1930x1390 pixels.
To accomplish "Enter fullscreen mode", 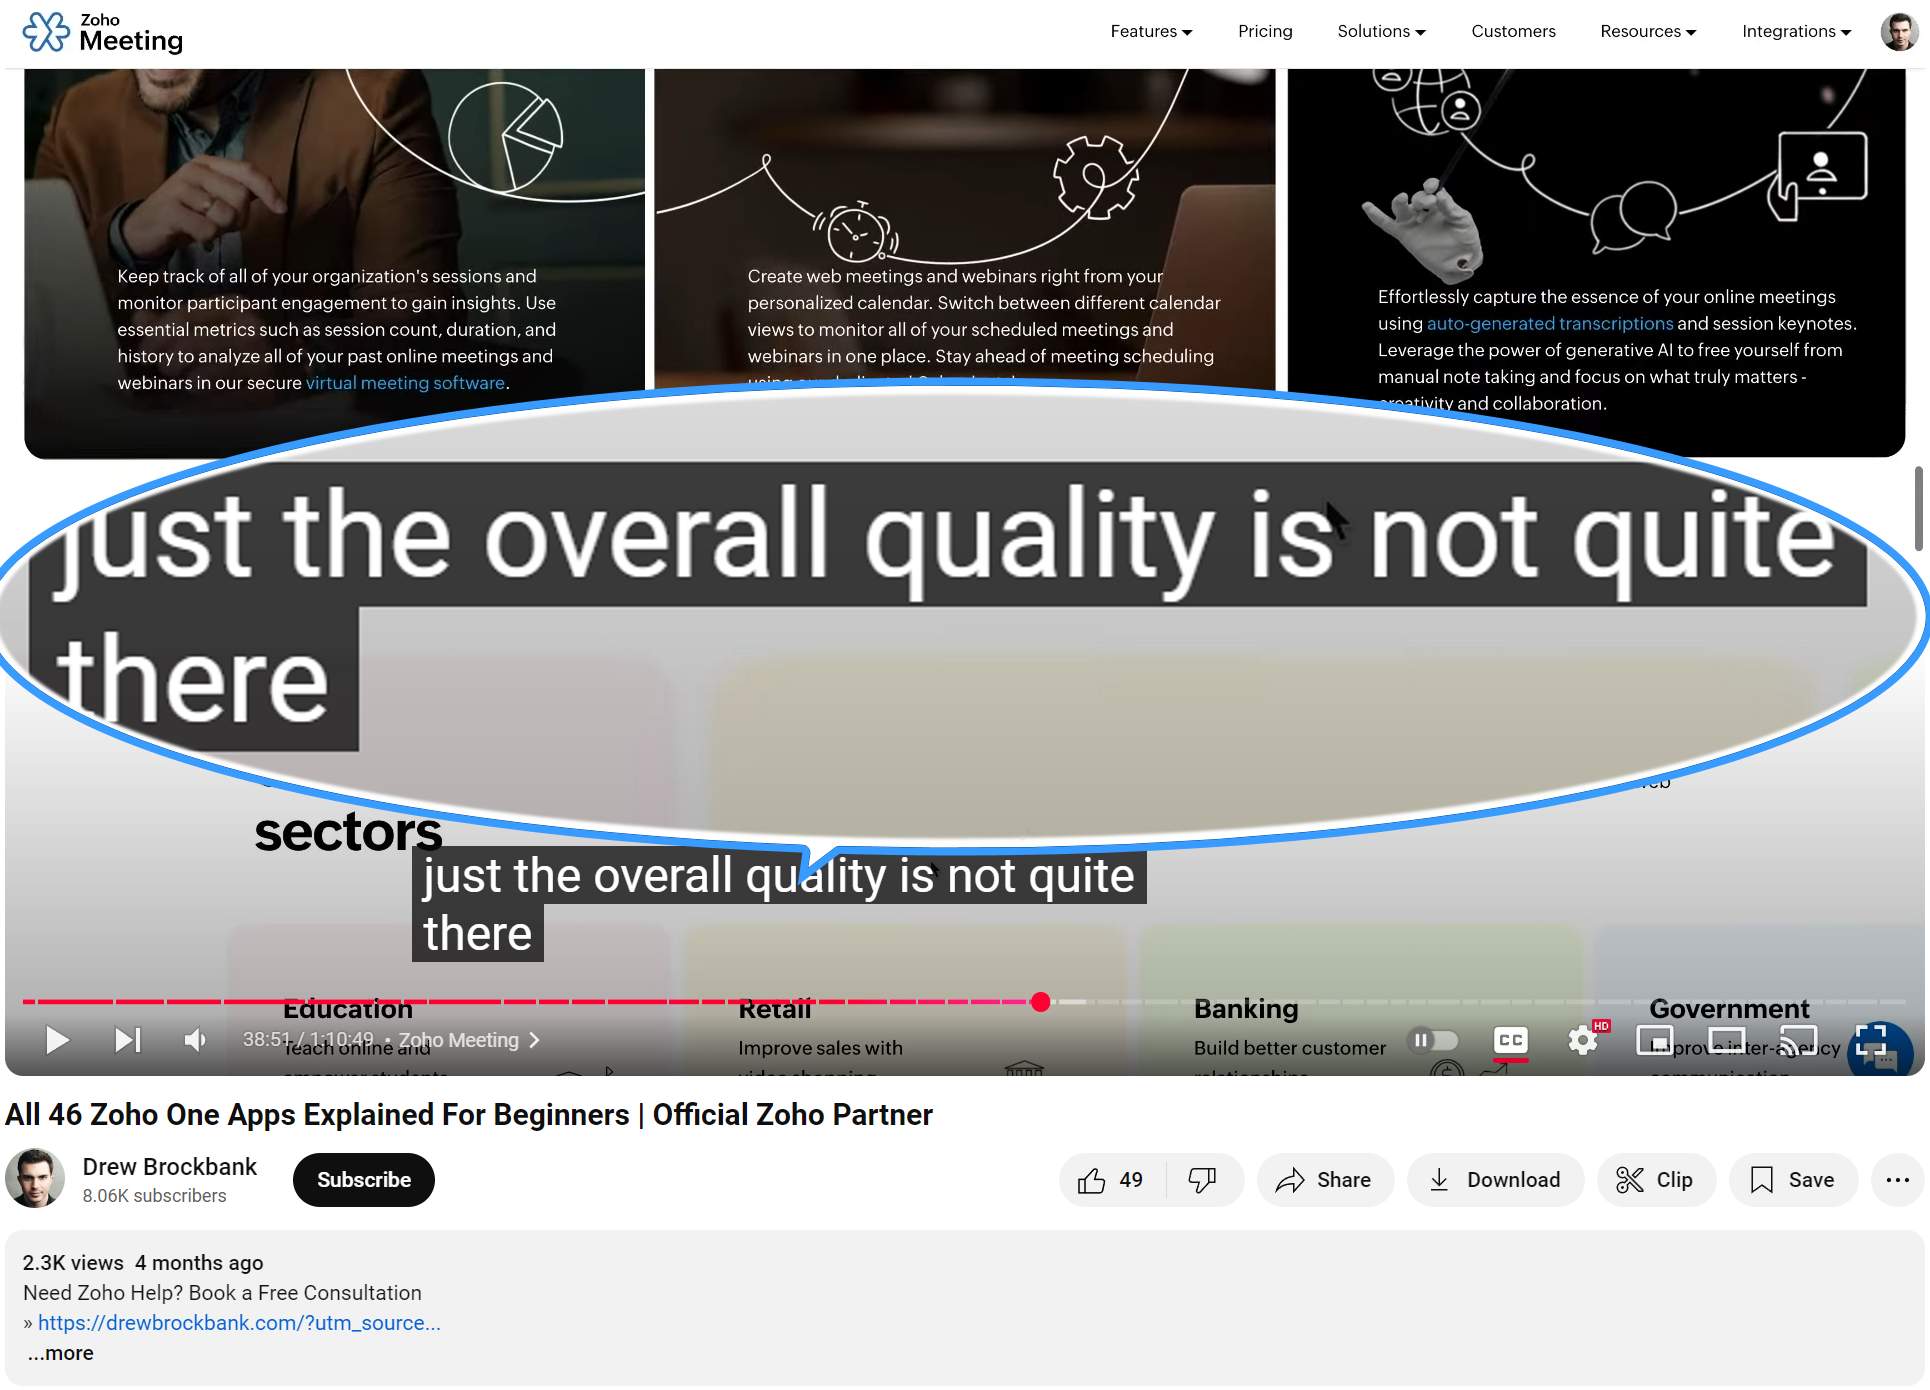I will coord(1870,1040).
